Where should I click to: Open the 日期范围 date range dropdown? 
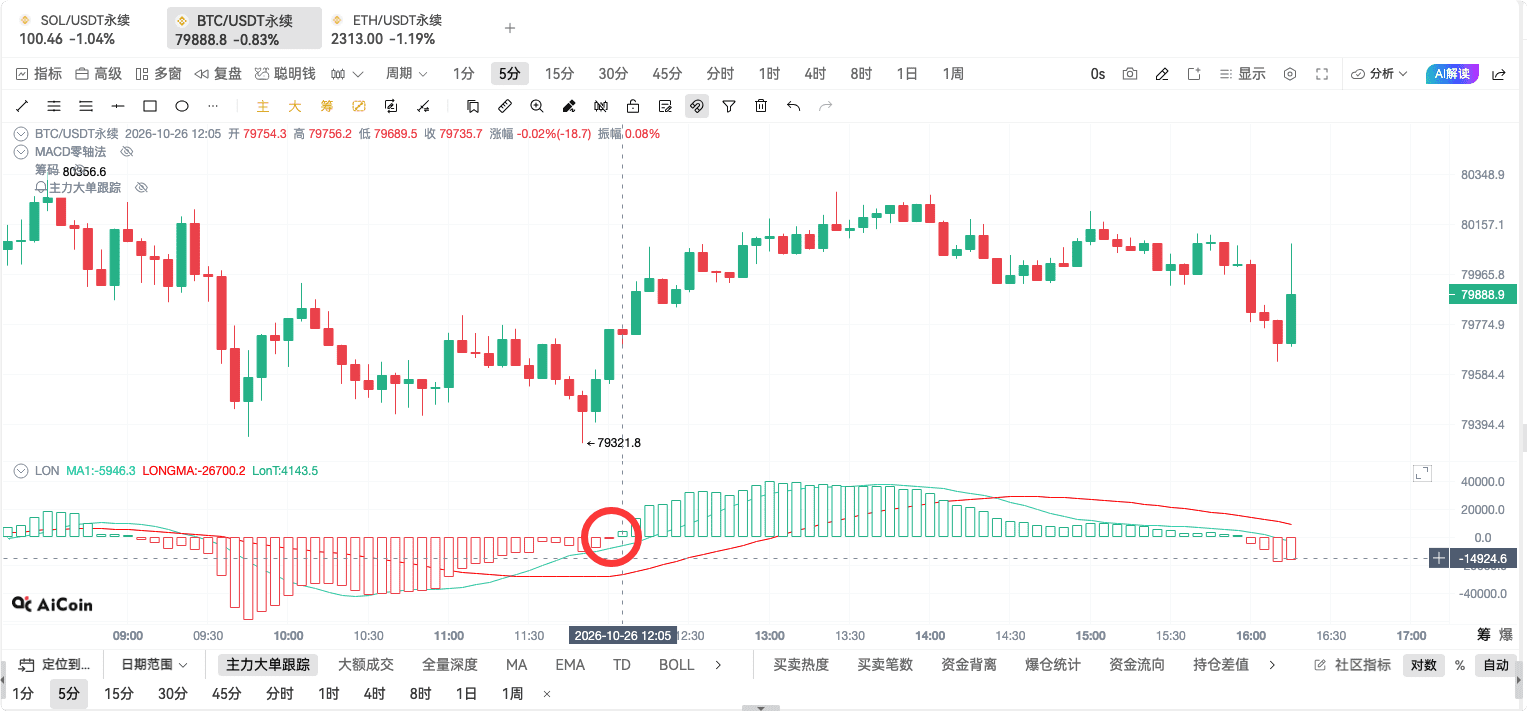154,665
